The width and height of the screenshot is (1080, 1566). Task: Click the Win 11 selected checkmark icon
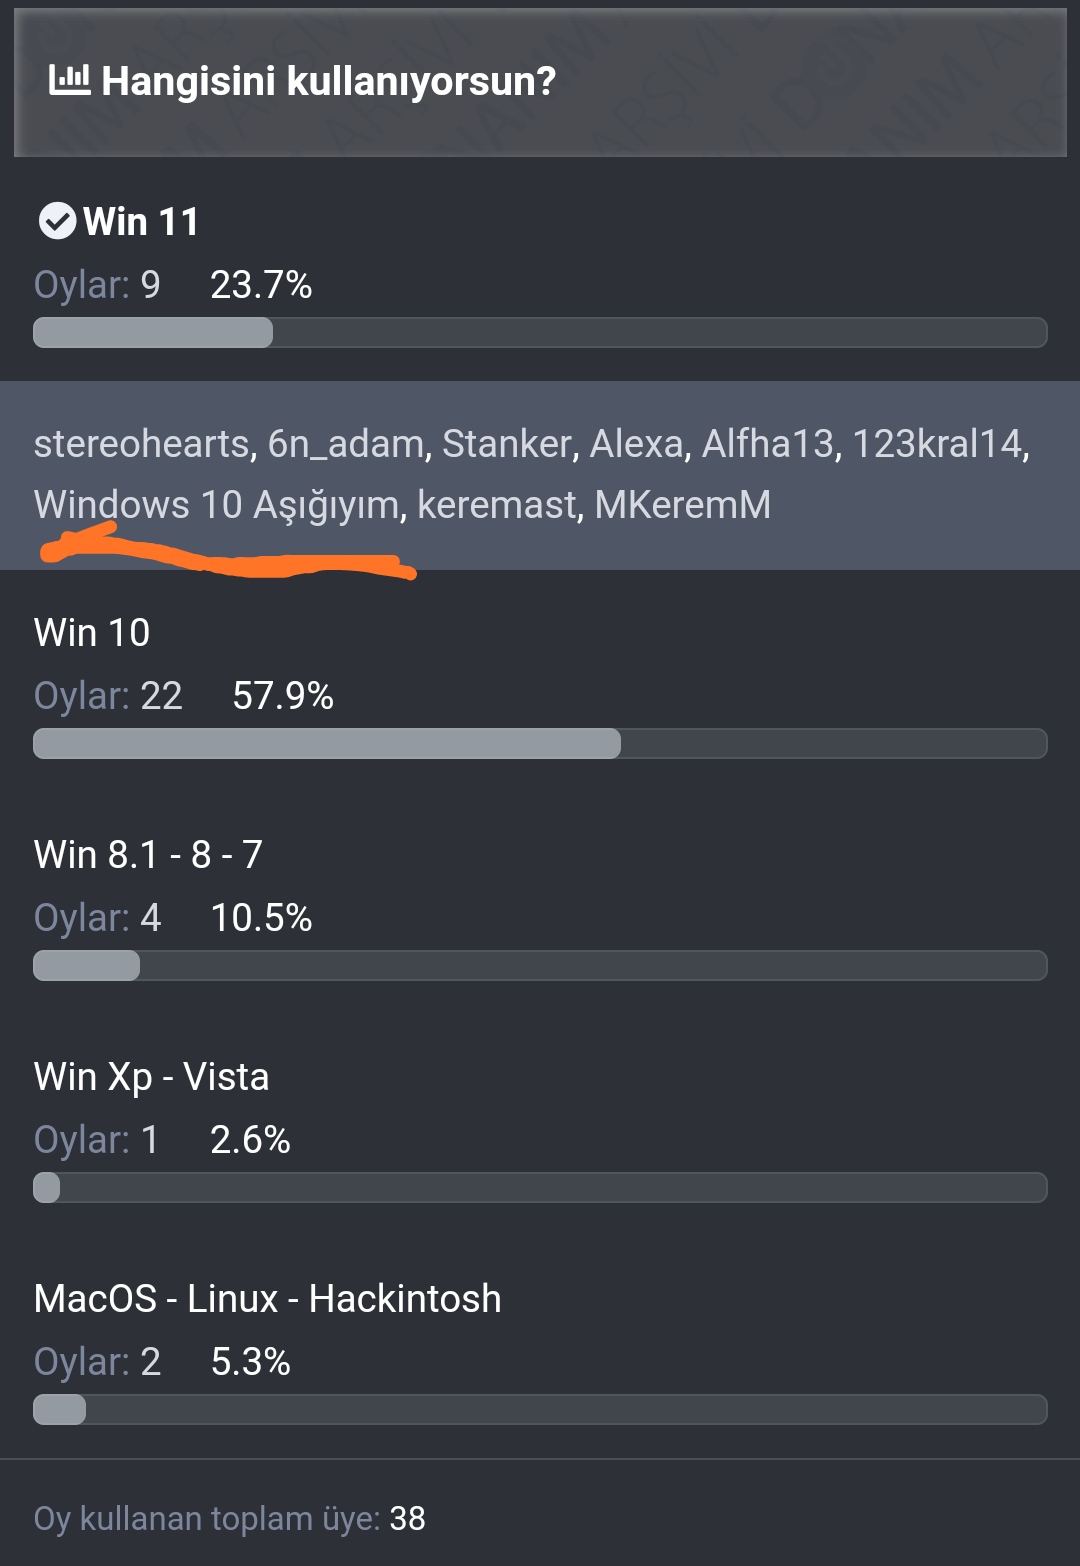tap(57, 221)
